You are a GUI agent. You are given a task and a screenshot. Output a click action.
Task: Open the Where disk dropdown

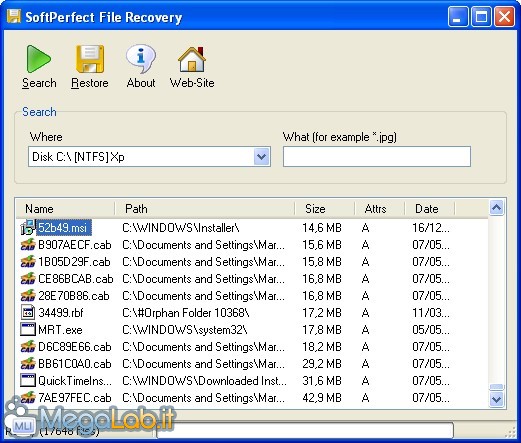[x=261, y=156]
